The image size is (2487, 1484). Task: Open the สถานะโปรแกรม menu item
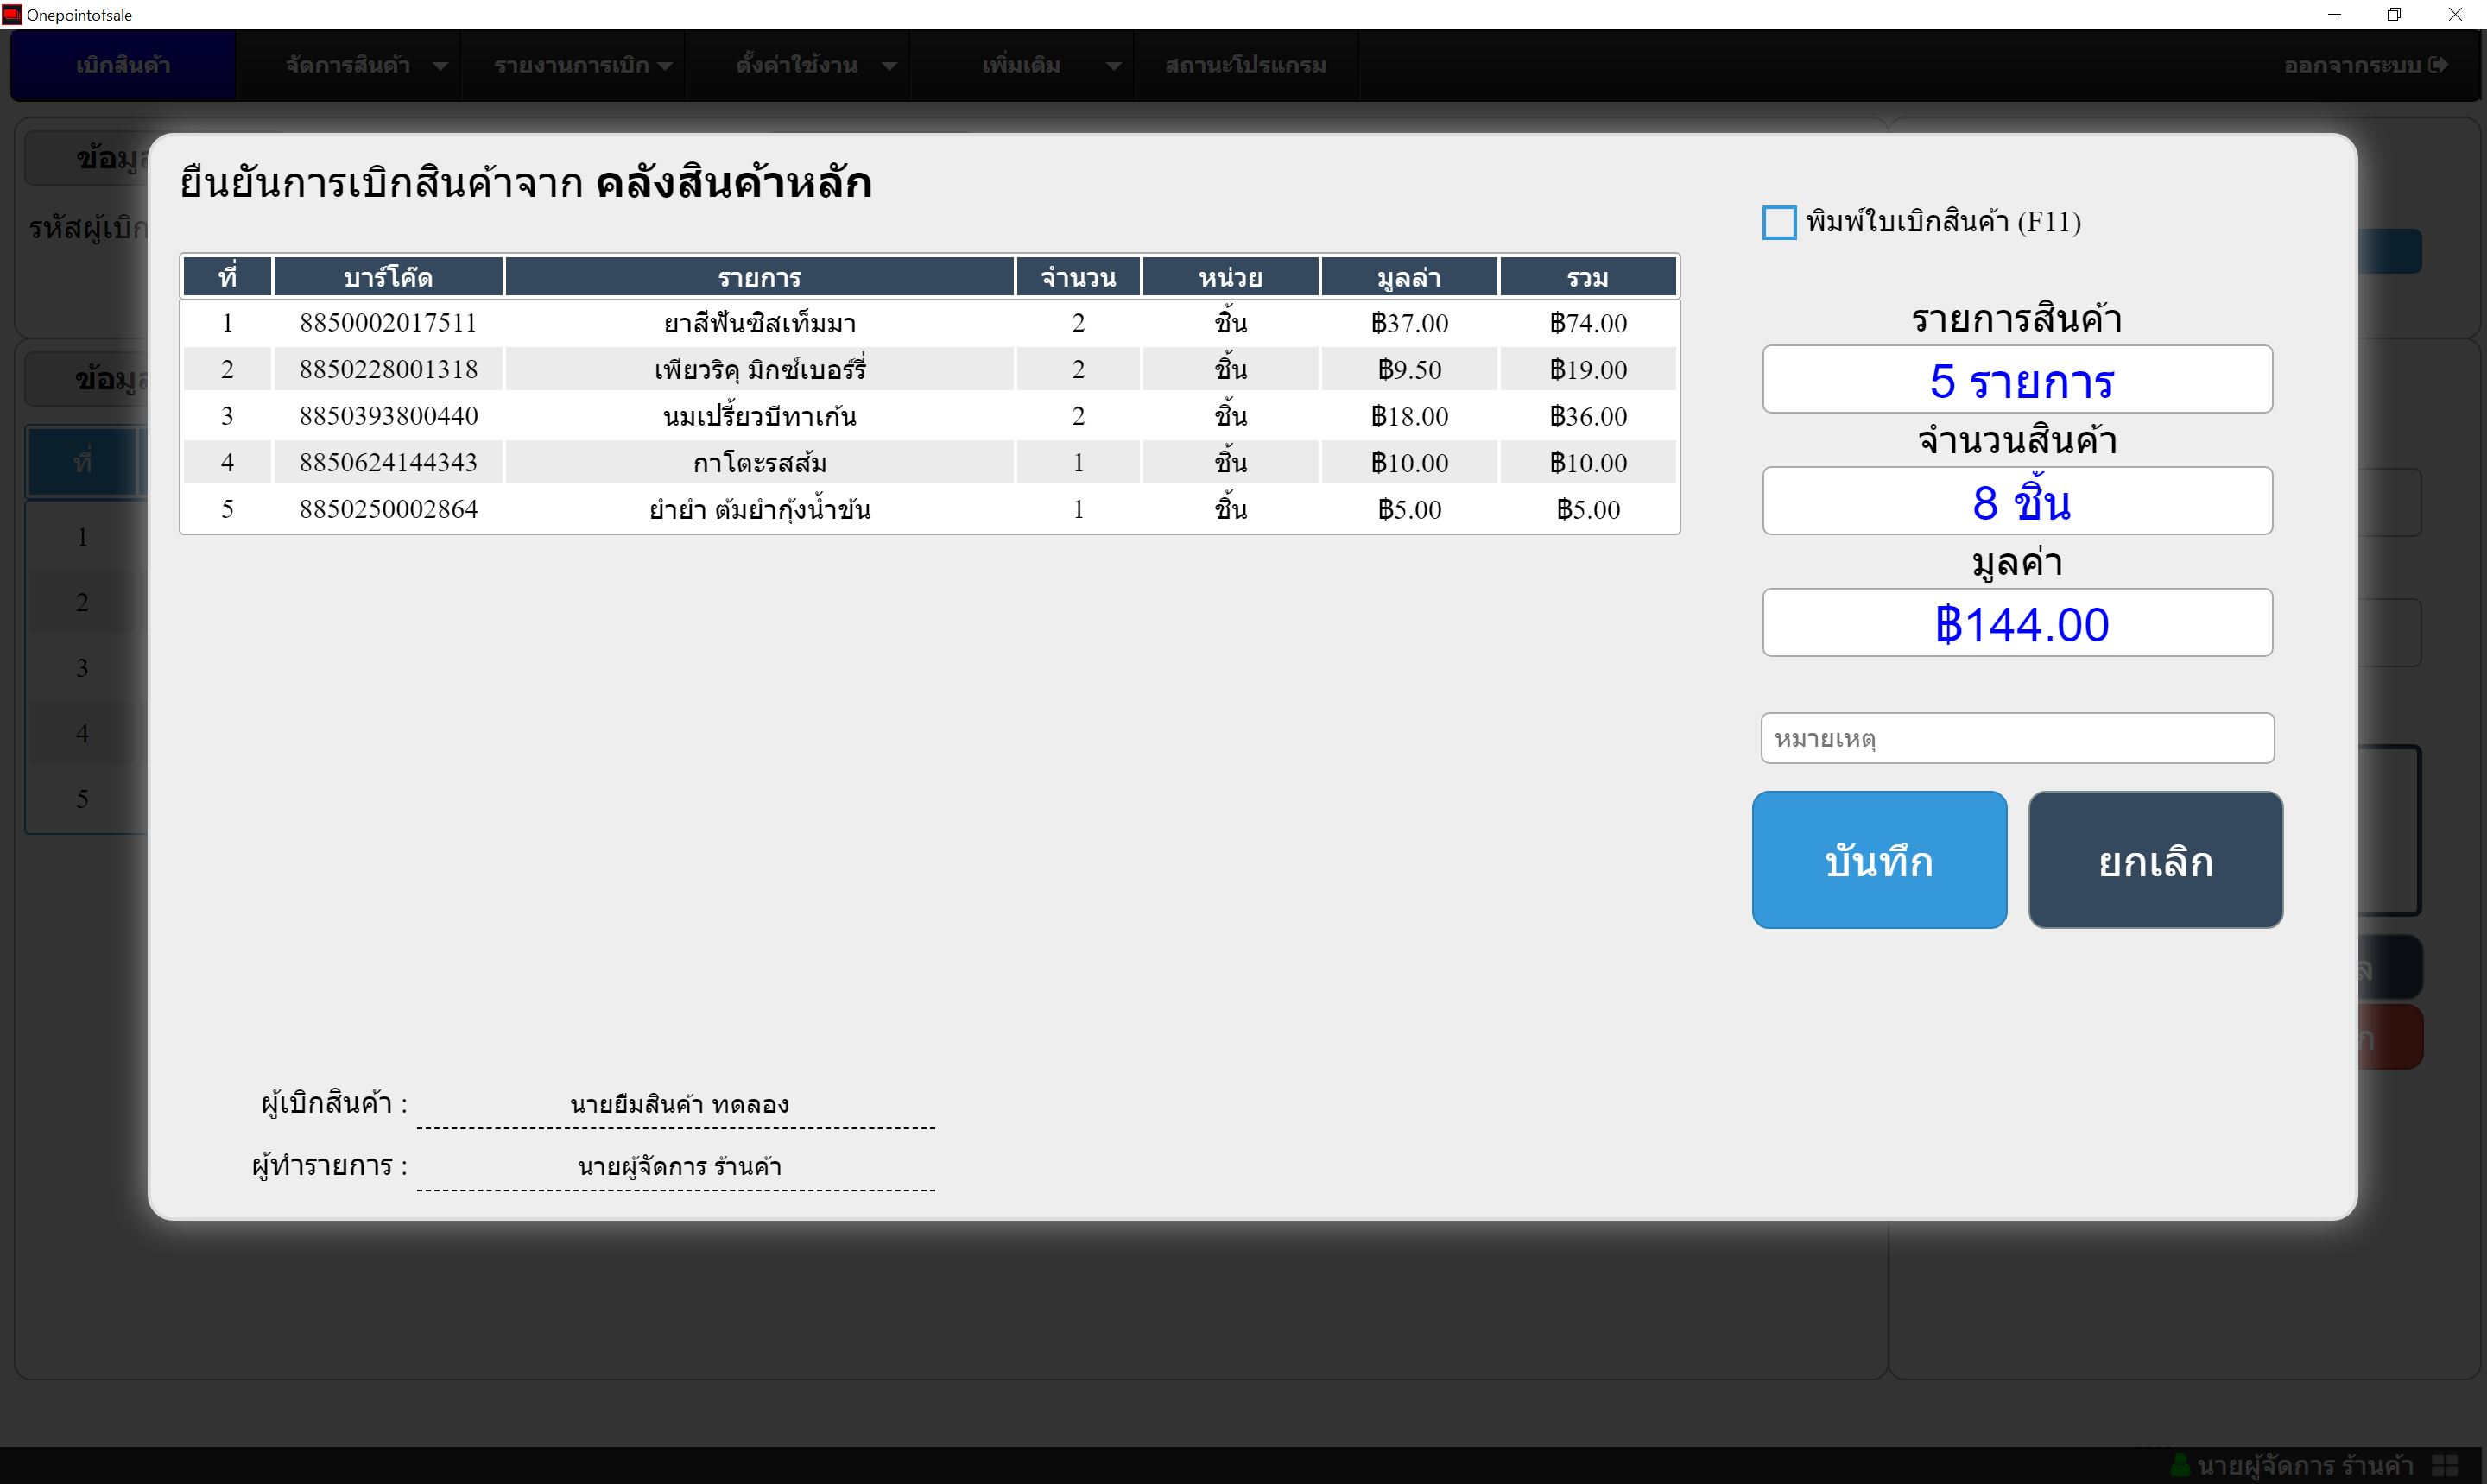click(x=1245, y=65)
